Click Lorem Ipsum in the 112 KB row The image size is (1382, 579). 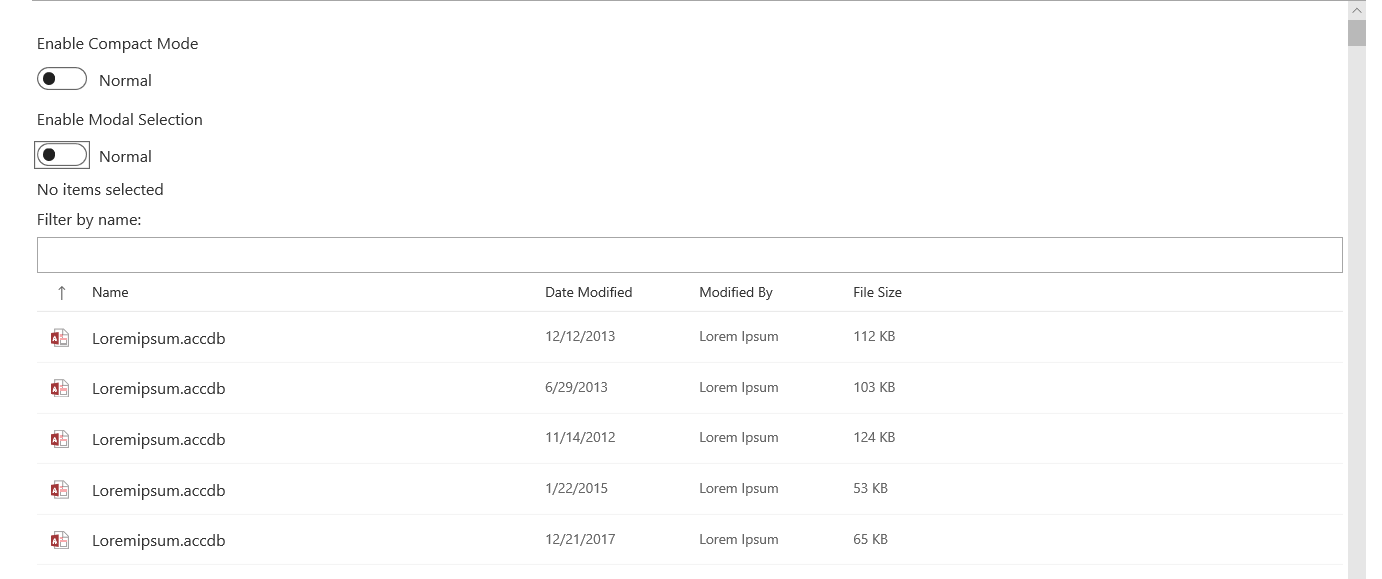[x=738, y=336]
